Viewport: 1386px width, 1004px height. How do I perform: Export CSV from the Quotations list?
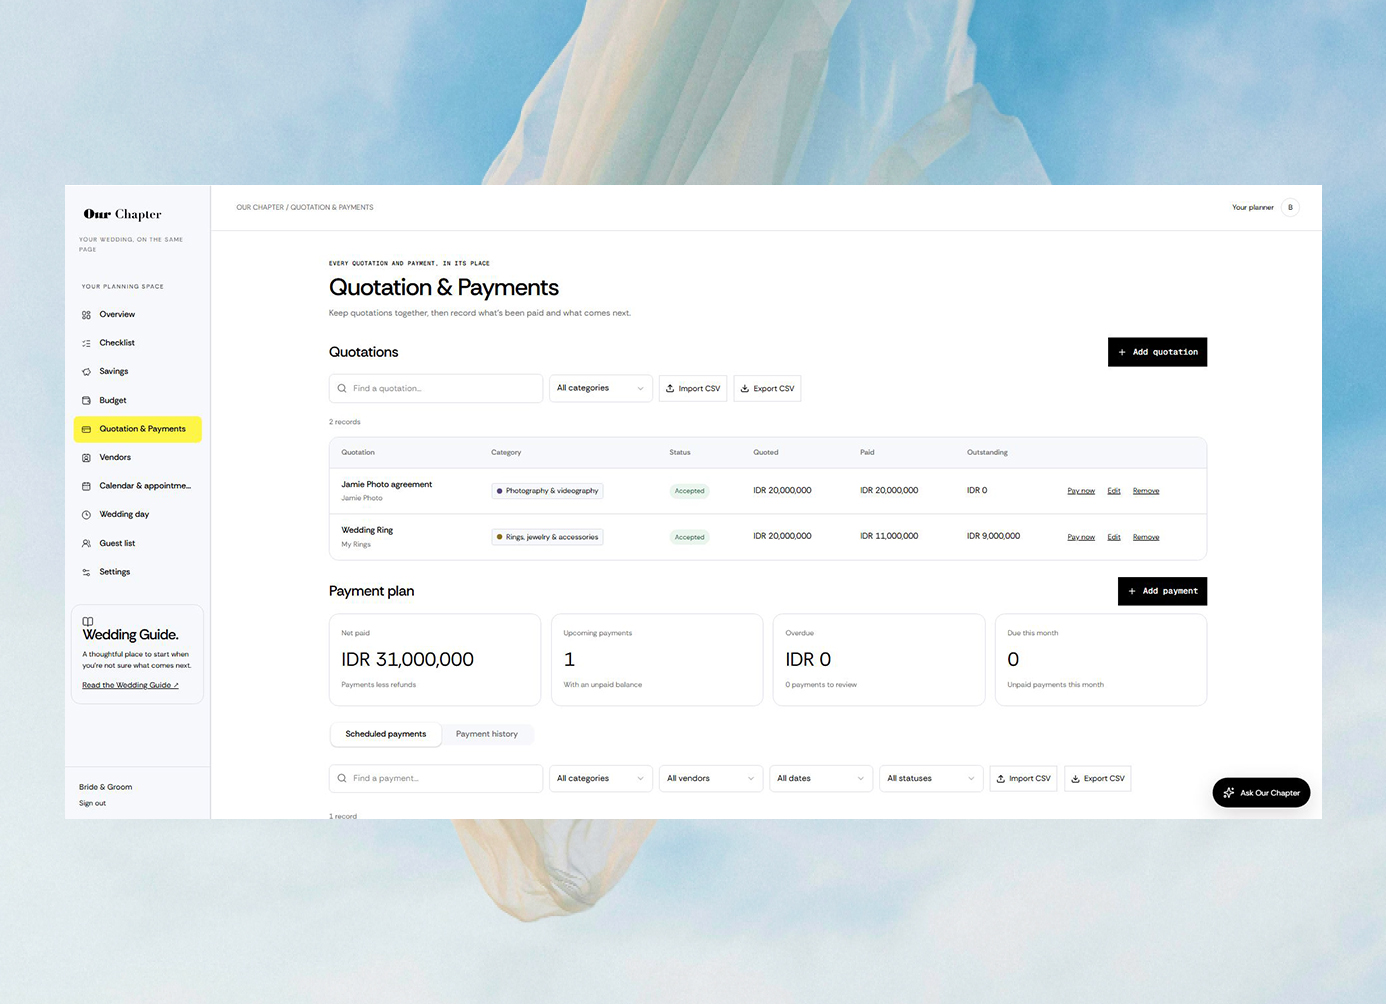pyautogui.click(x=767, y=389)
